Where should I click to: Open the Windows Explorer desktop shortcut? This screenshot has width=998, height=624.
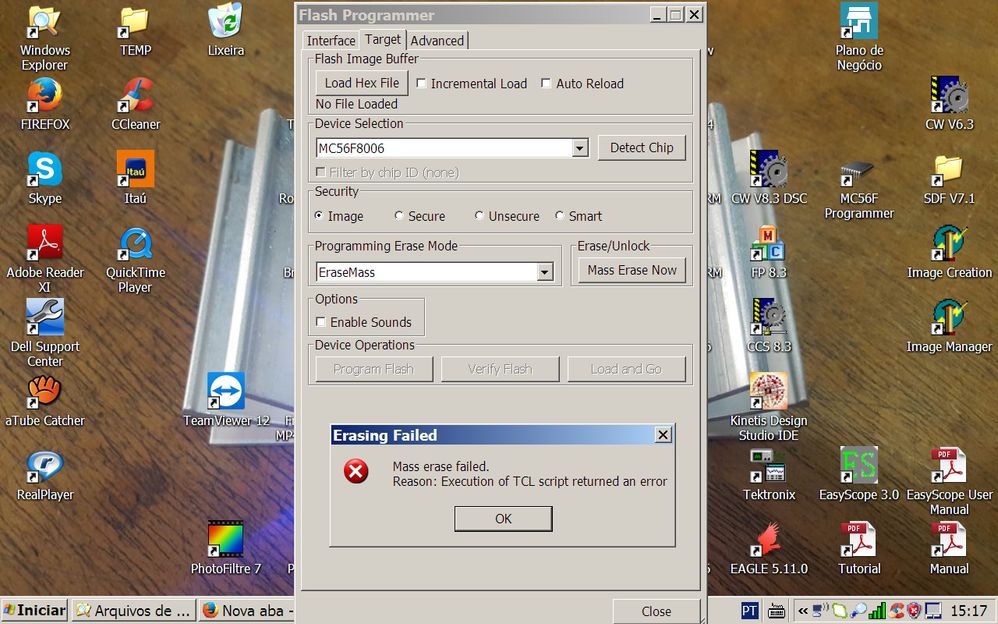45,37
